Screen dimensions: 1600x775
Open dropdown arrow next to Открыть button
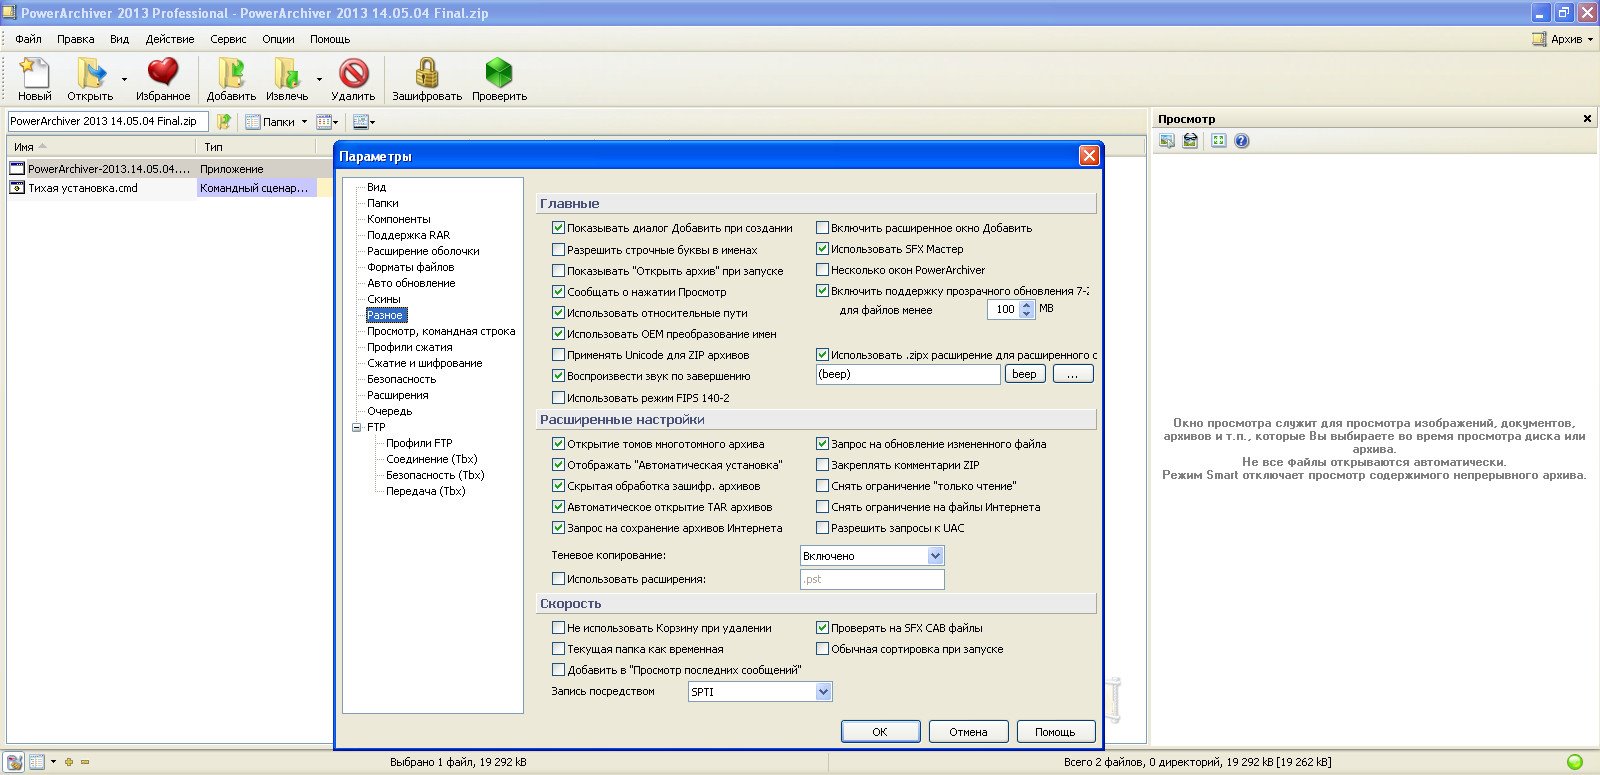pyautogui.click(x=124, y=79)
